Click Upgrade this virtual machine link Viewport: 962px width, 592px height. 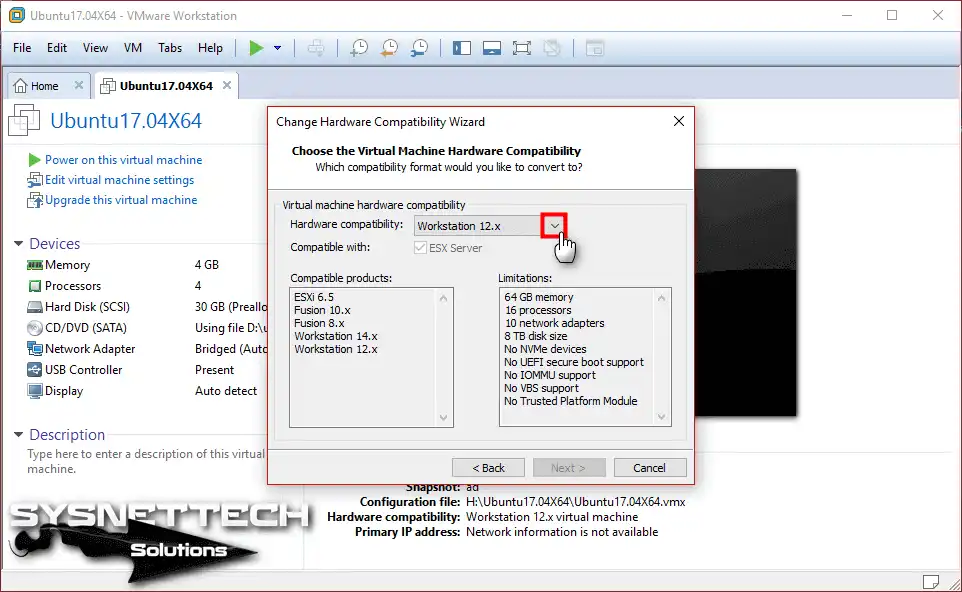[x=121, y=200]
